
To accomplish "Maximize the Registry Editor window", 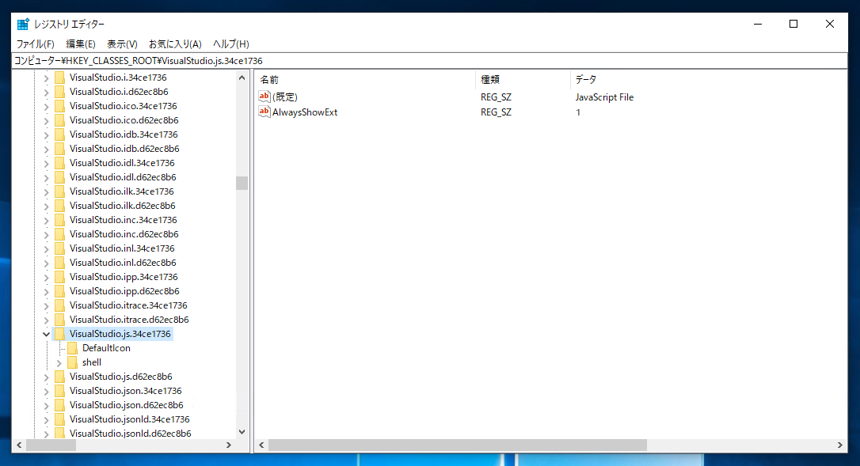I will coord(793,24).
